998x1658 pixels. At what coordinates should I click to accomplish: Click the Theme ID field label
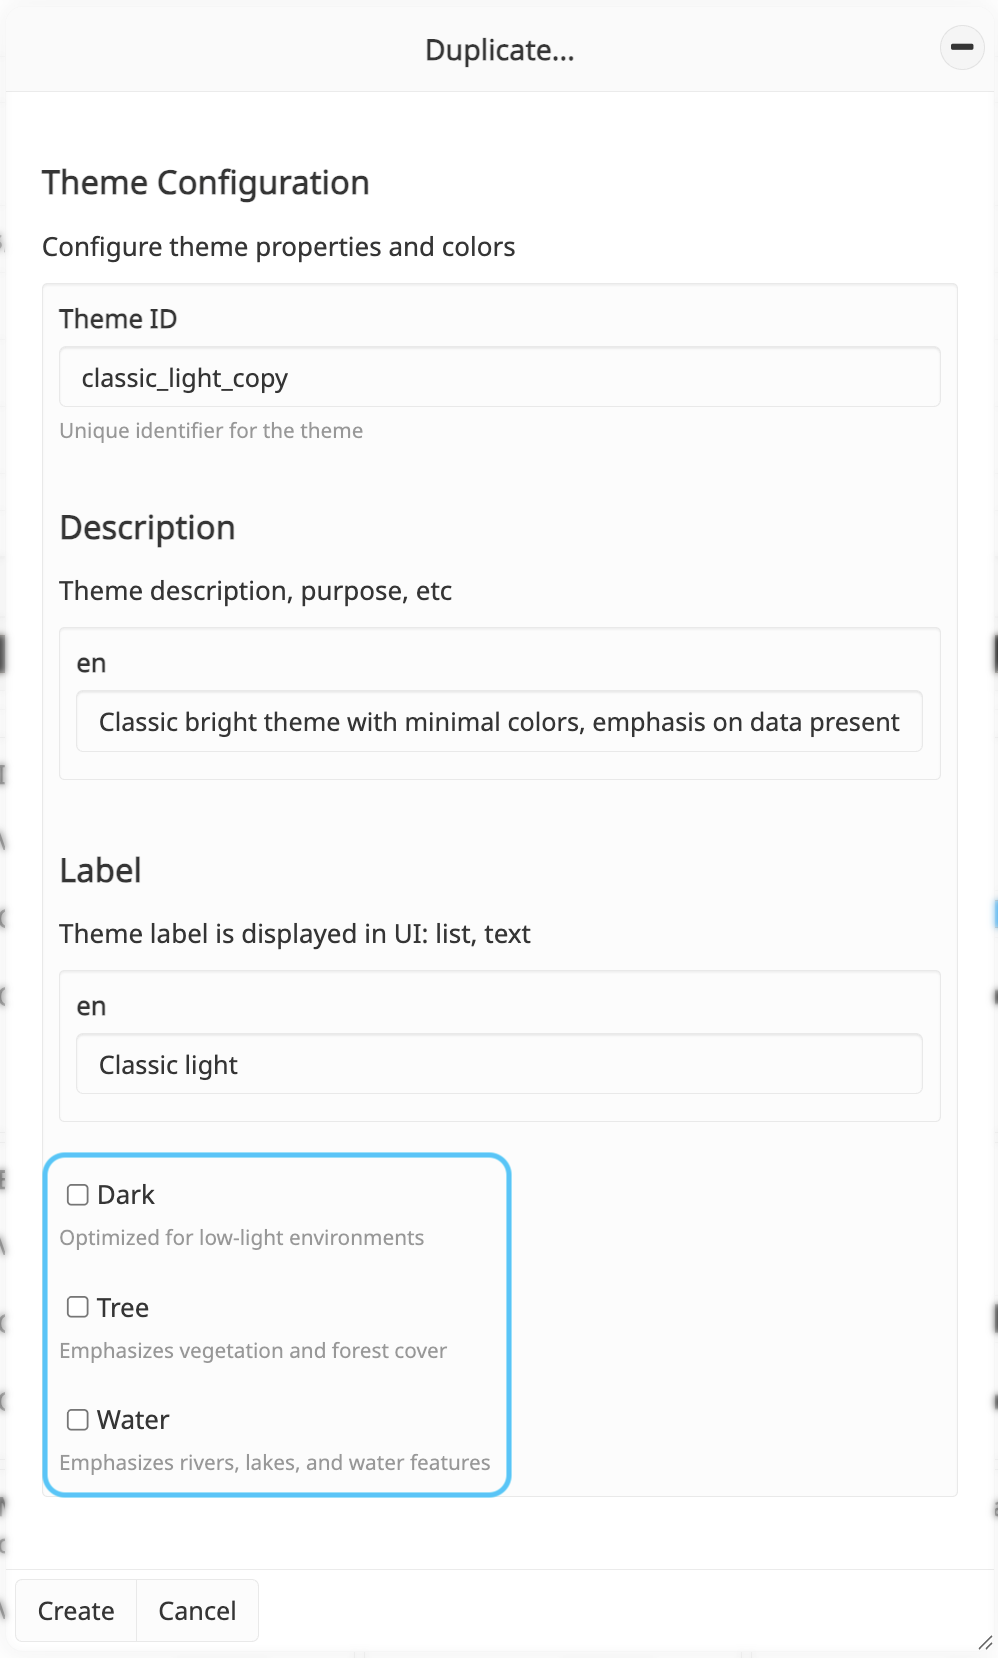click(118, 319)
